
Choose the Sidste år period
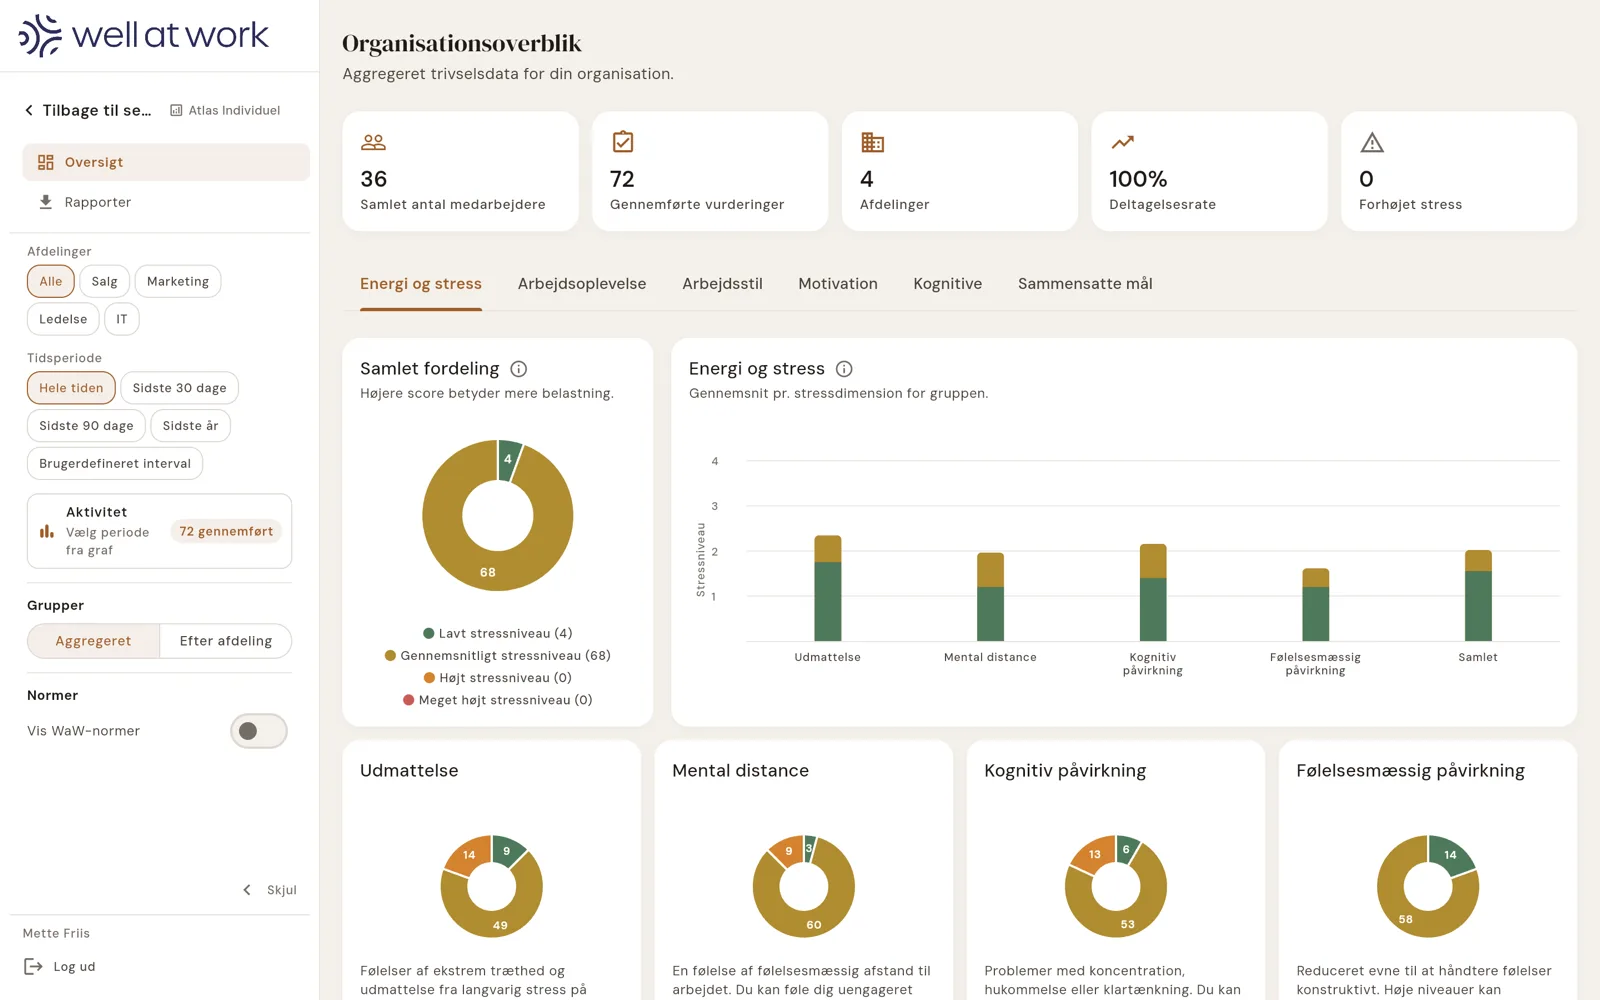pos(191,426)
